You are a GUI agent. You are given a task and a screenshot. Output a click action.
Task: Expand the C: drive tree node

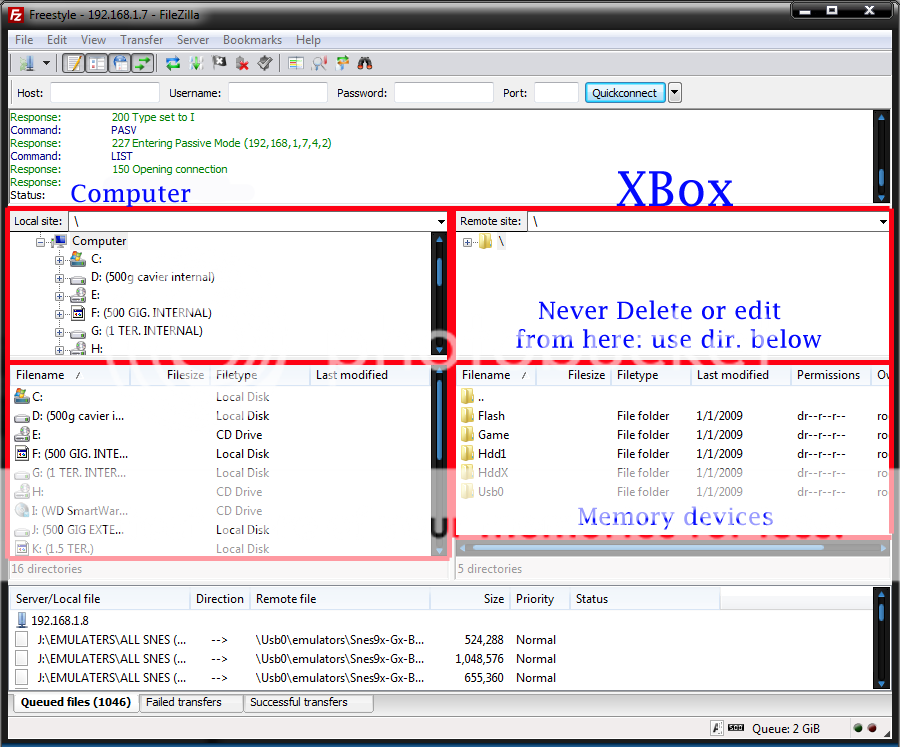tap(59, 260)
